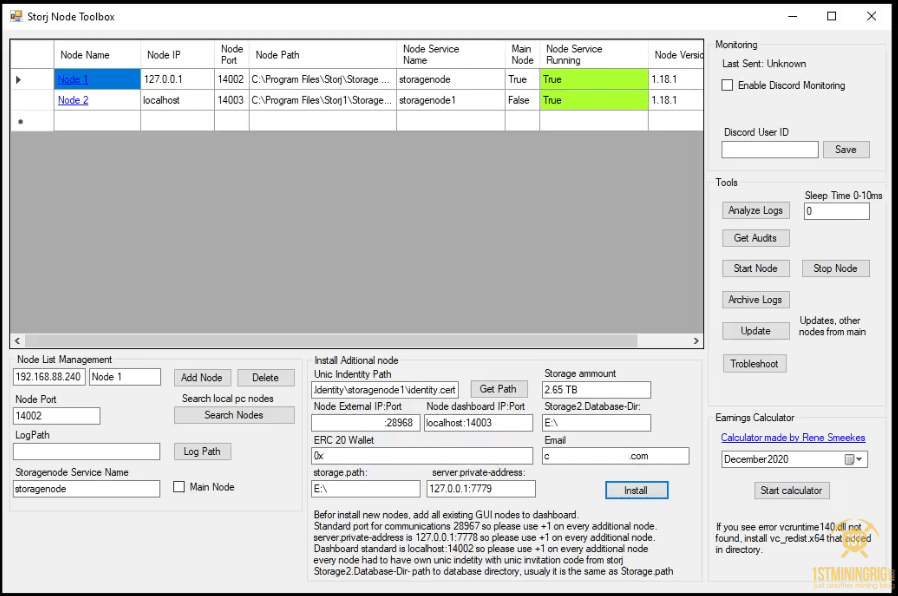Sort by Node Service Name column header
This screenshot has width=898, height=596.
451,55
